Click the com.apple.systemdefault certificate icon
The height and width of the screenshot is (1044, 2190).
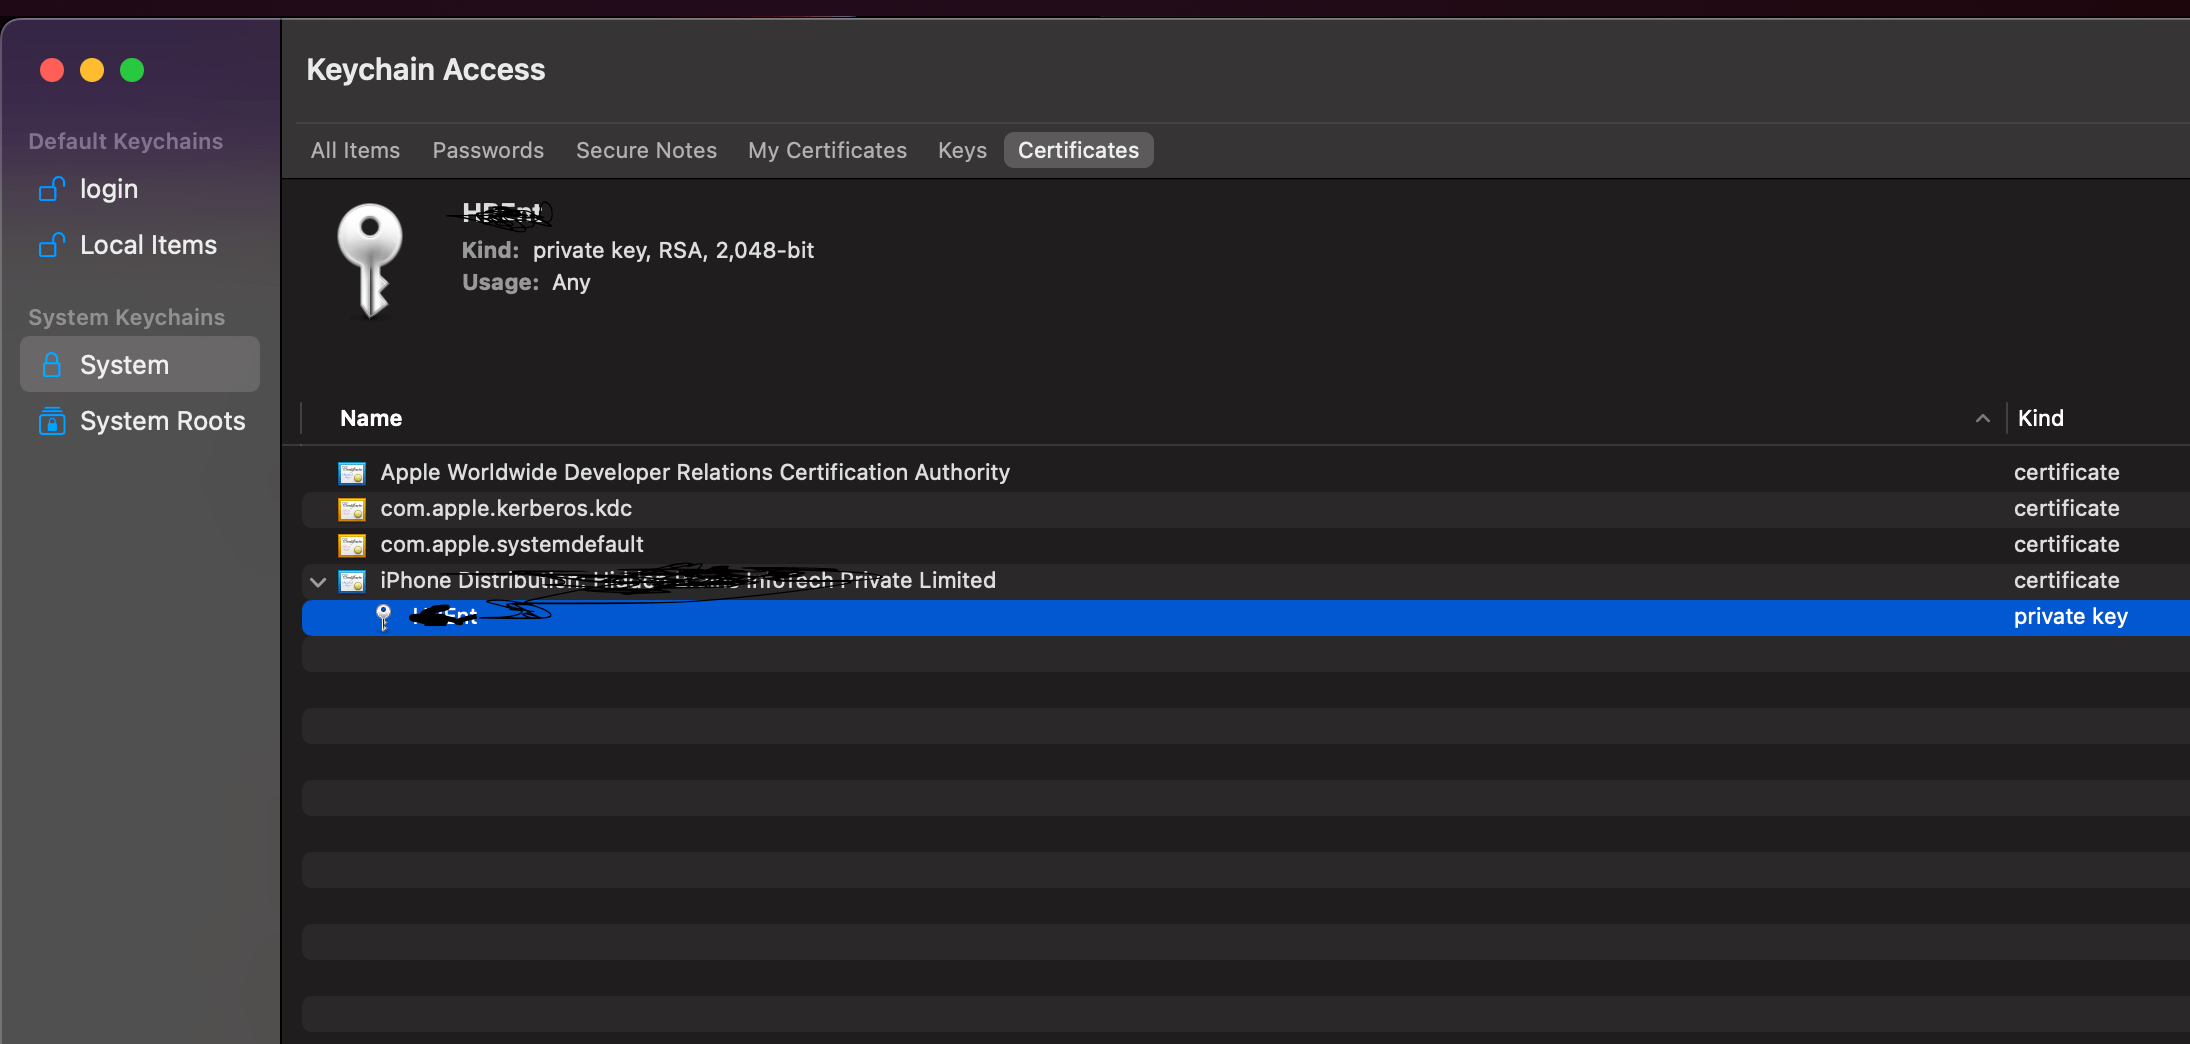point(352,545)
